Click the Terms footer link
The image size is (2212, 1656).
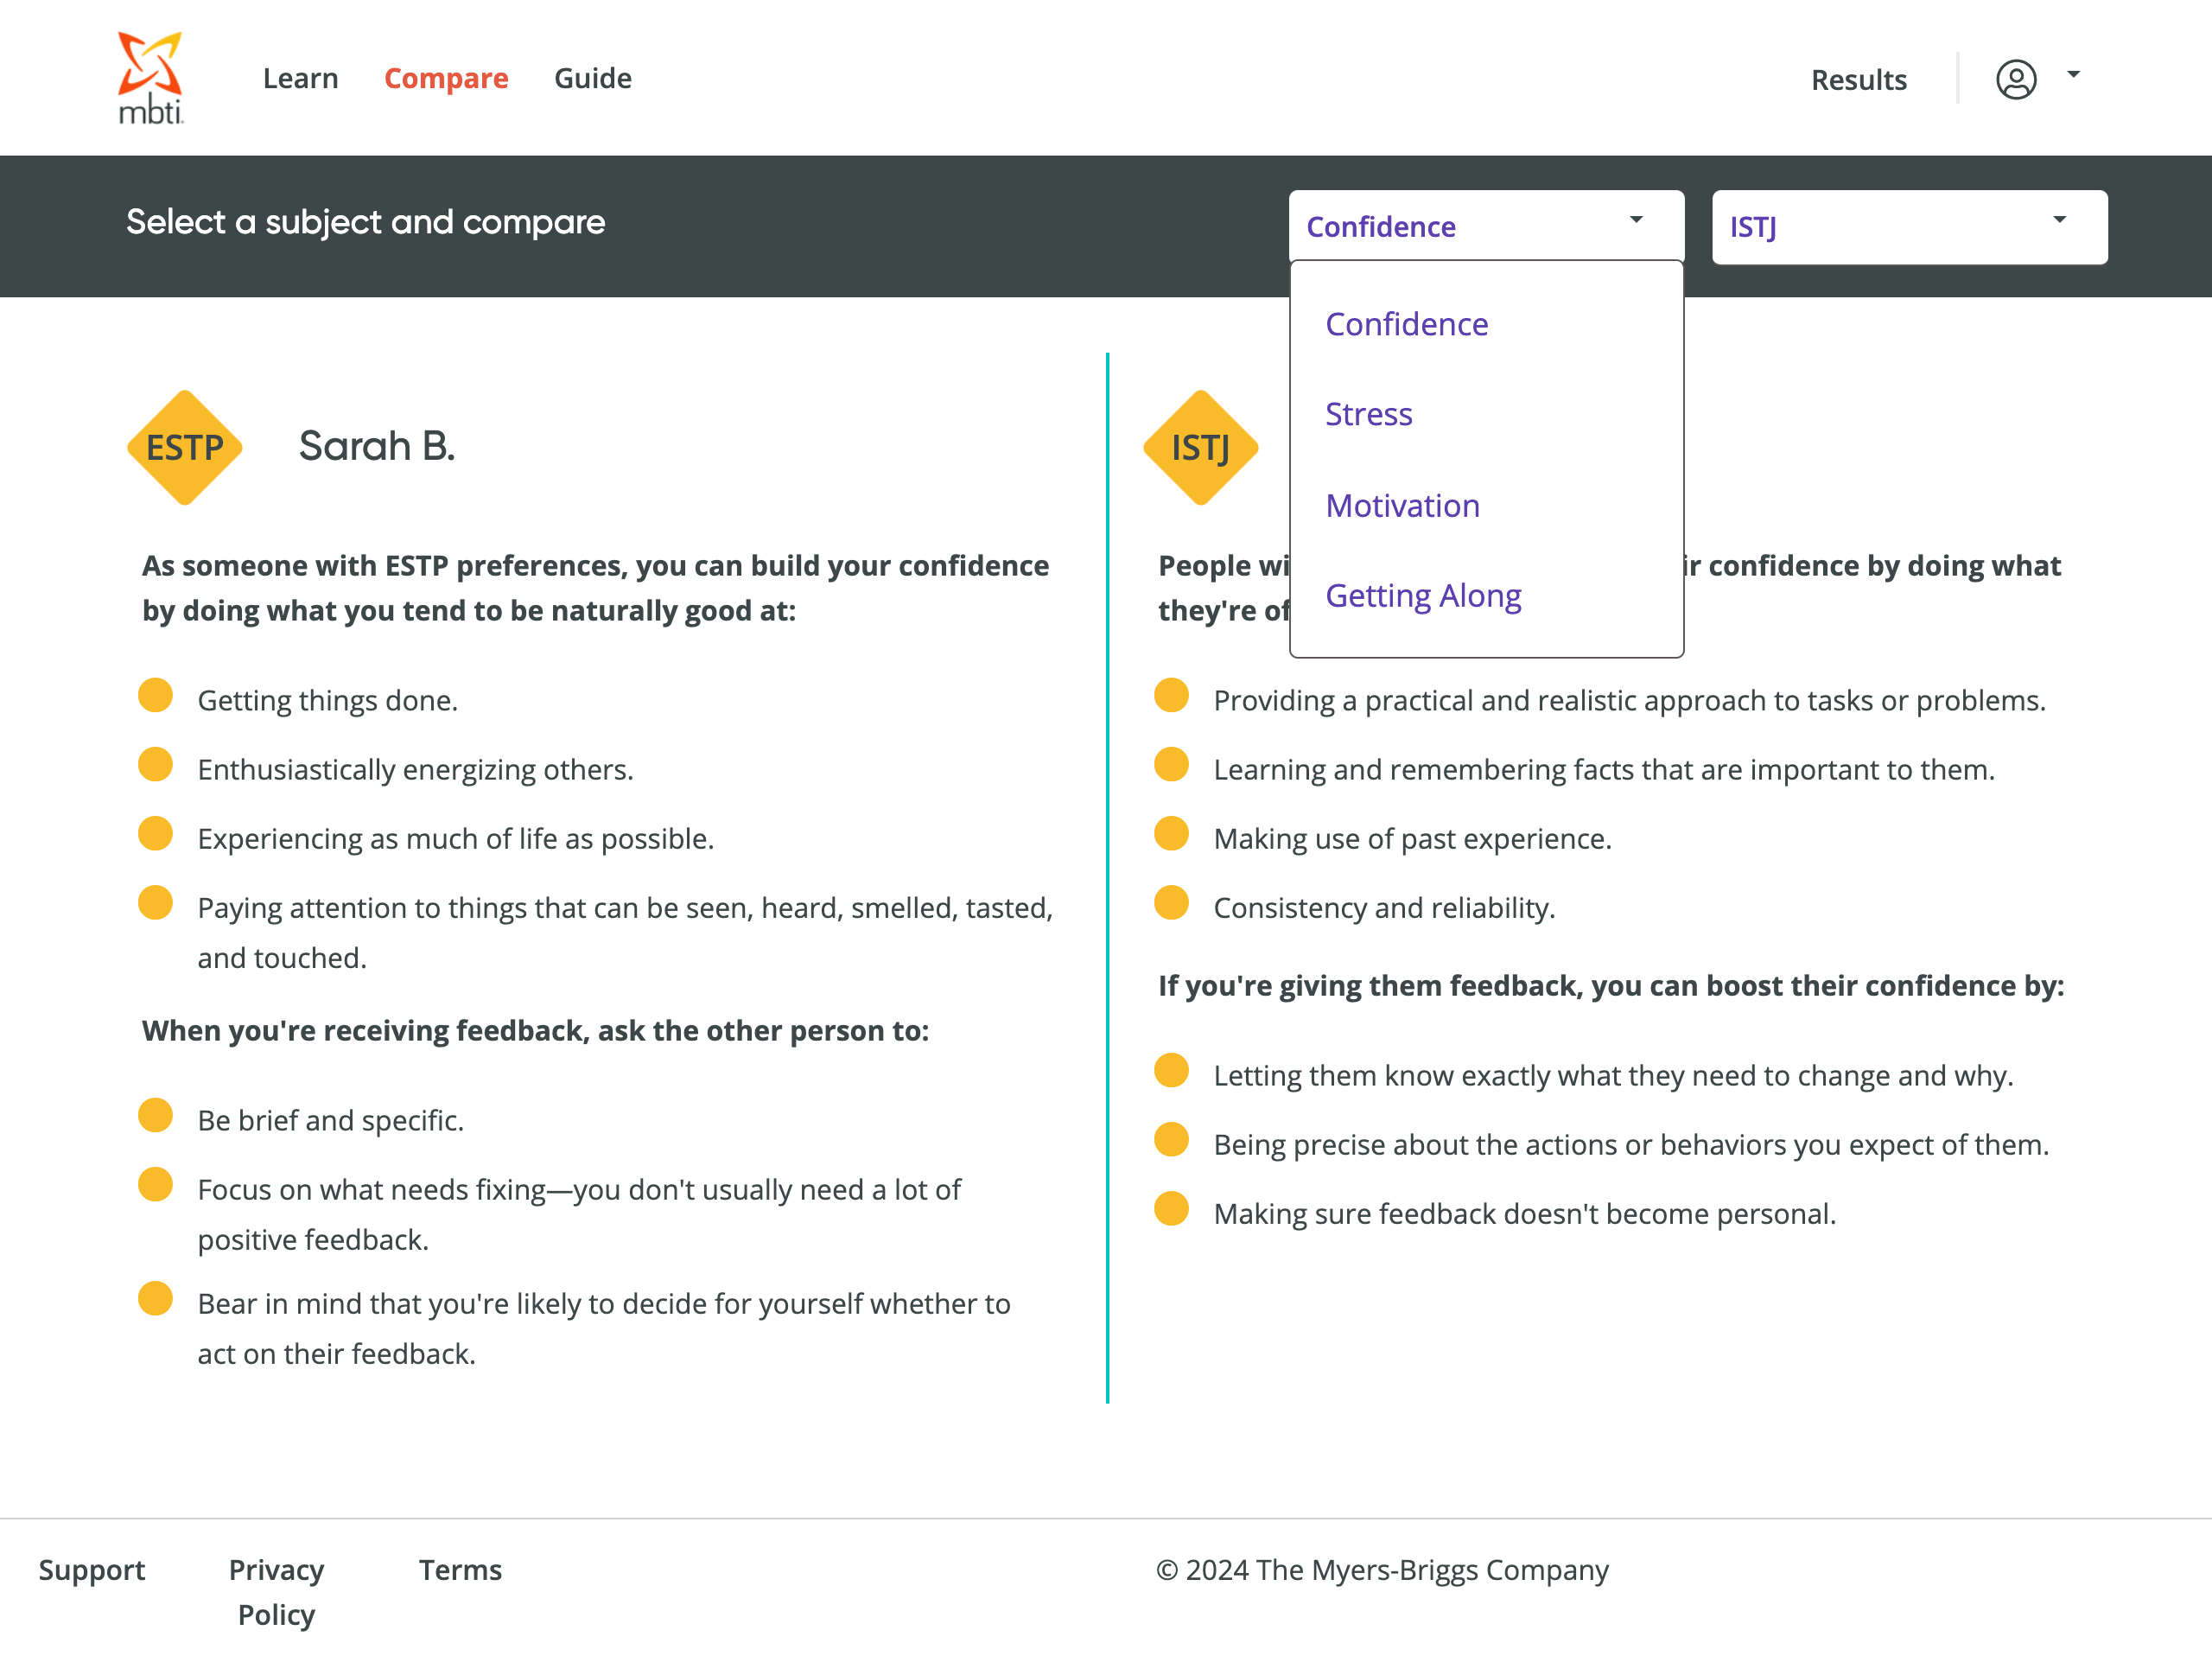click(x=460, y=1569)
